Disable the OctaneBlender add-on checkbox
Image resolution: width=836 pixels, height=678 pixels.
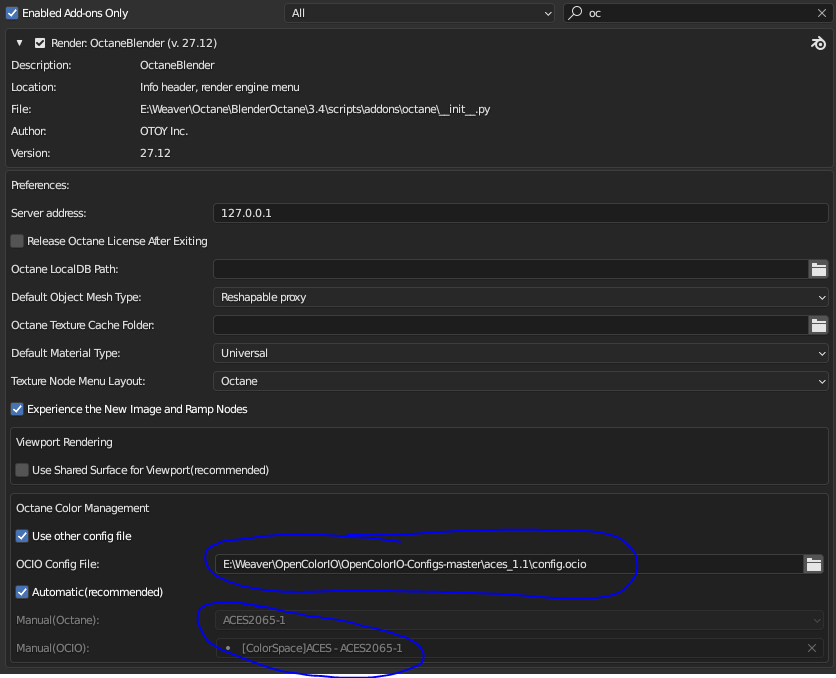(x=40, y=43)
